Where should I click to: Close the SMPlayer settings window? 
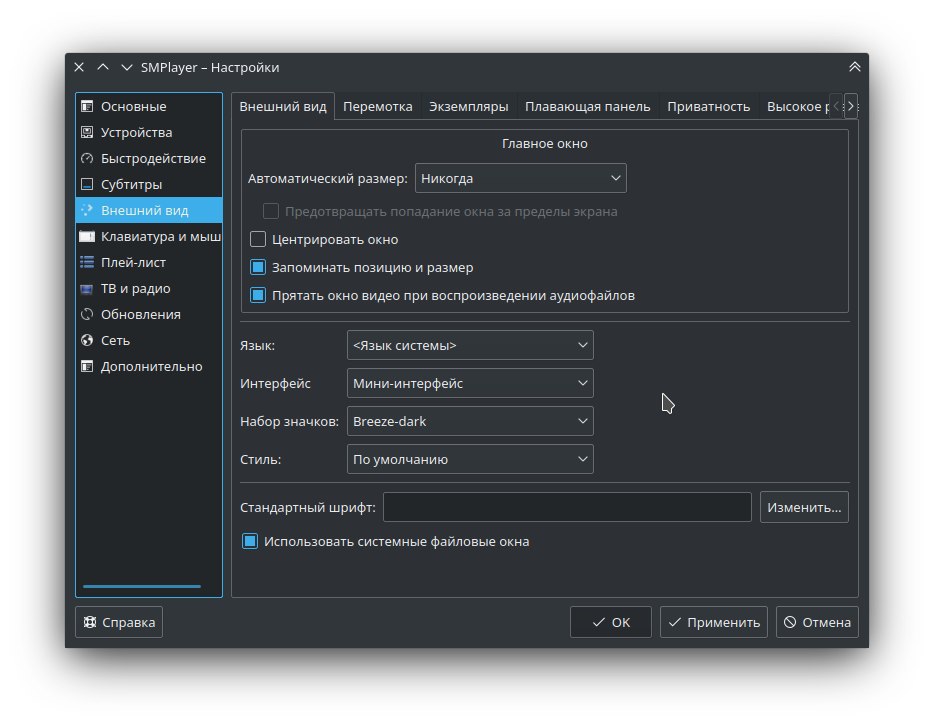click(79, 67)
